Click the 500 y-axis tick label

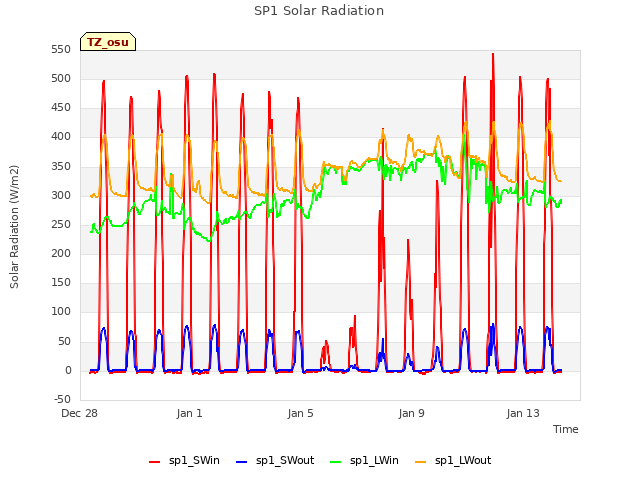(x=61, y=79)
